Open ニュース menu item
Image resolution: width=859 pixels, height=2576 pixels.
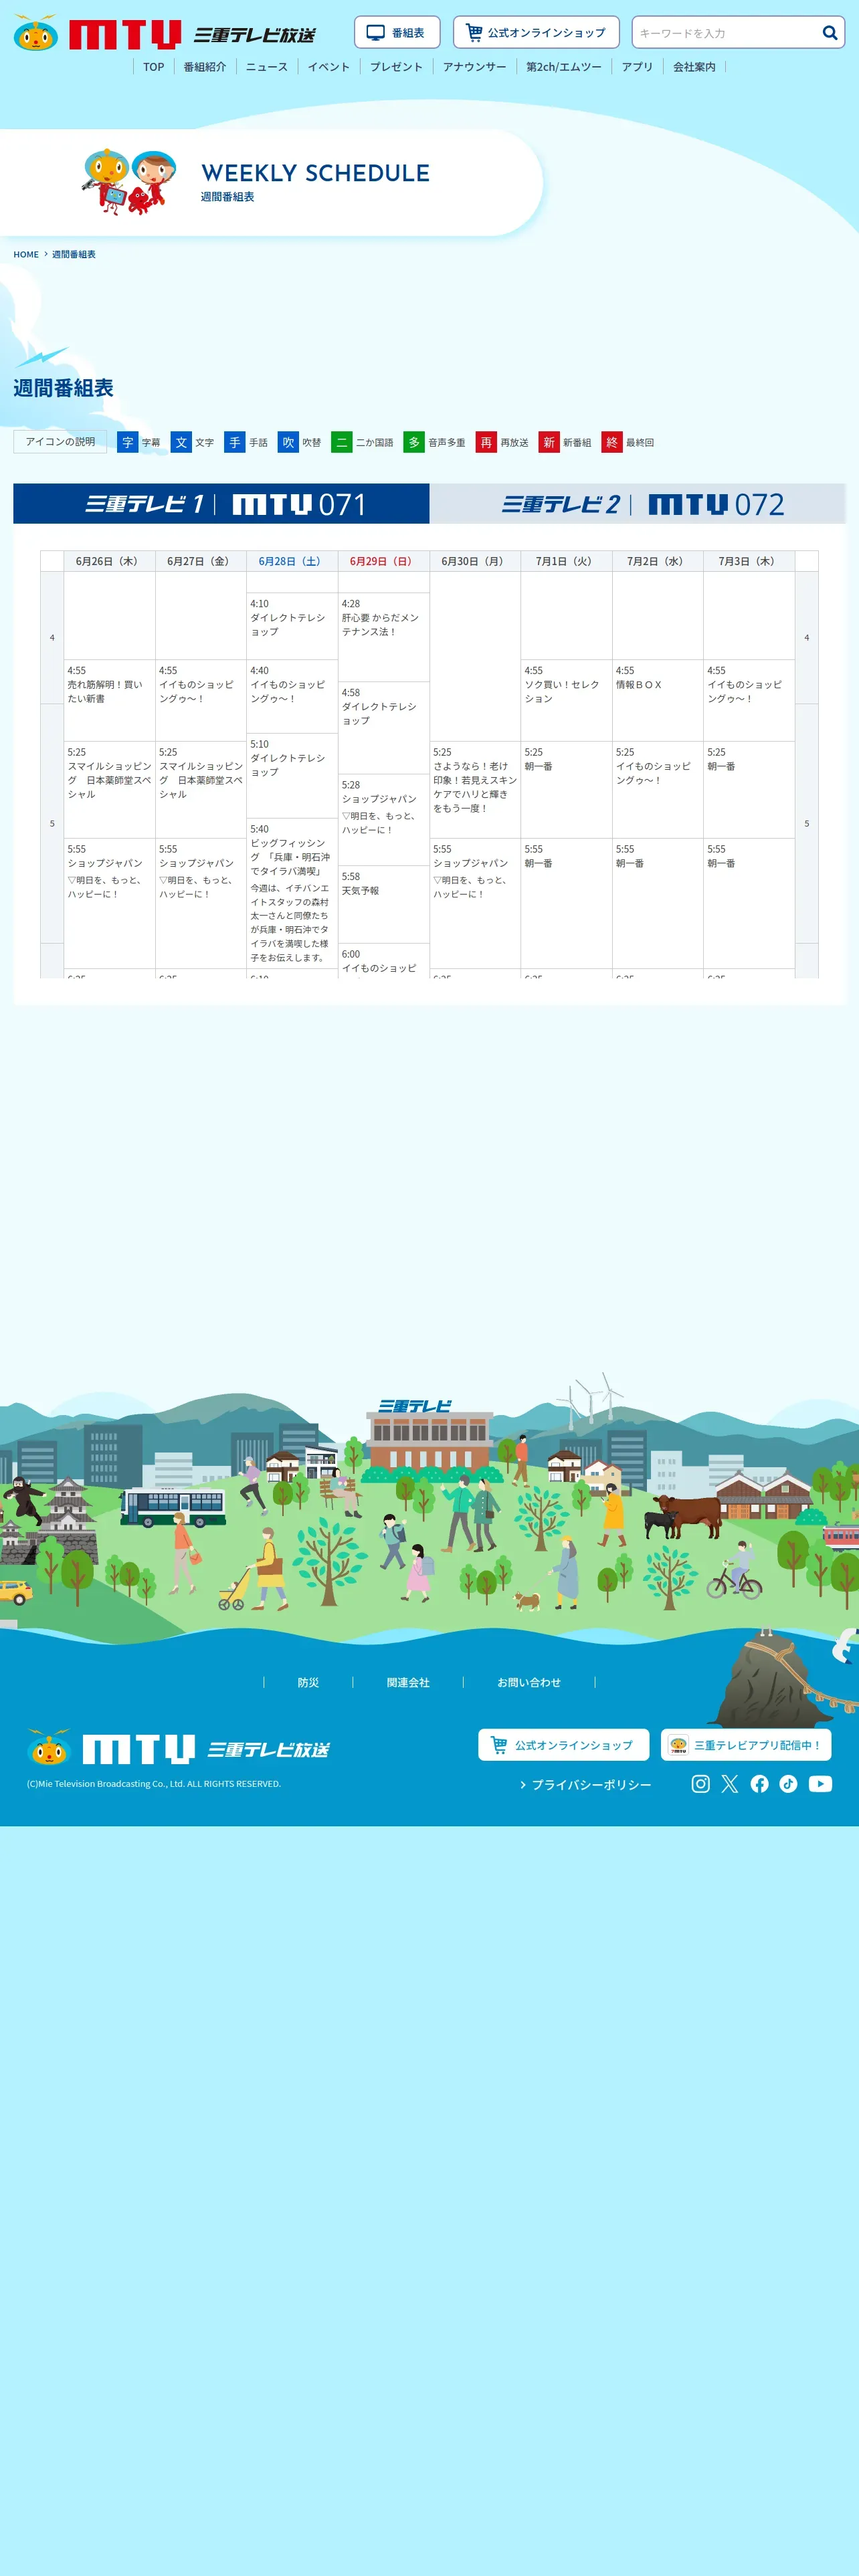point(266,67)
